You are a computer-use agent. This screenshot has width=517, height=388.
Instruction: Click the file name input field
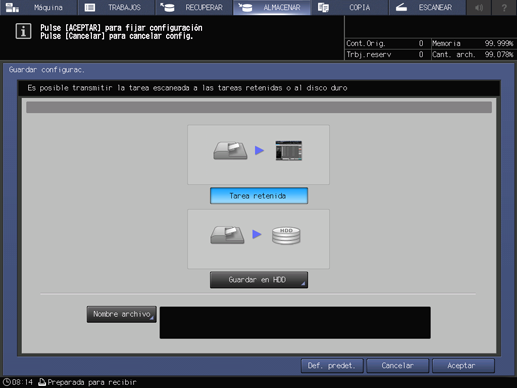click(295, 323)
